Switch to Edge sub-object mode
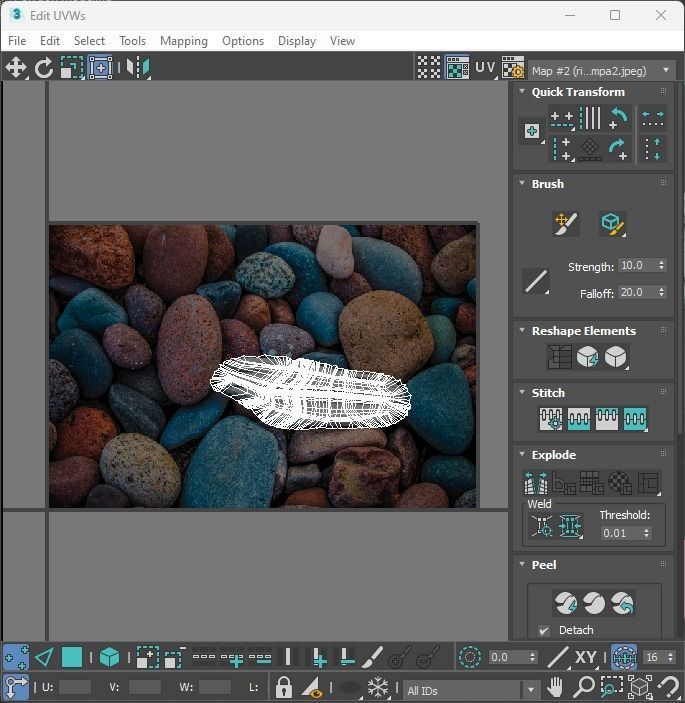The width and height of the screenshot is (685, 703). (44, 658)
